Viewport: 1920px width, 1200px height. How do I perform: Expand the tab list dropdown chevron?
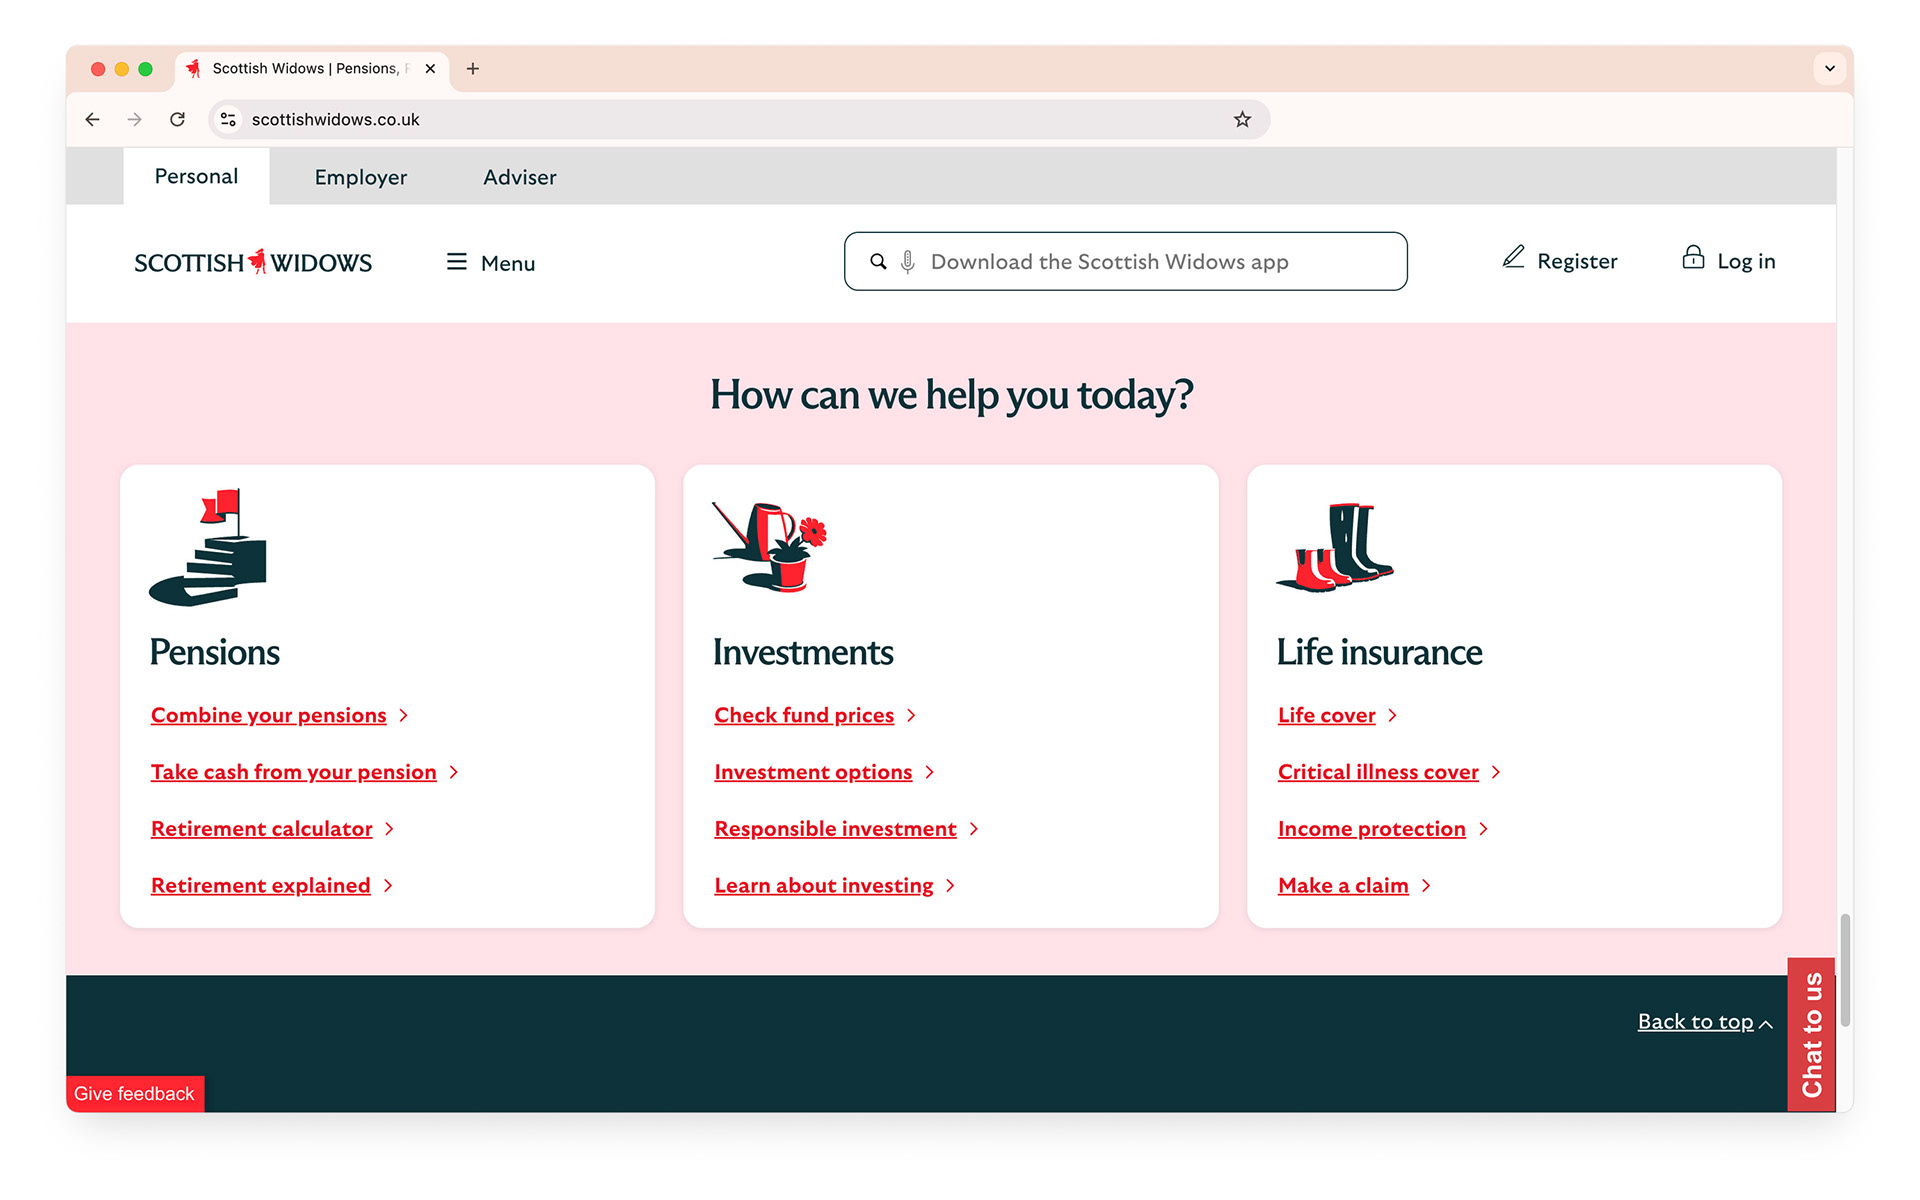tap(1829, 69)
